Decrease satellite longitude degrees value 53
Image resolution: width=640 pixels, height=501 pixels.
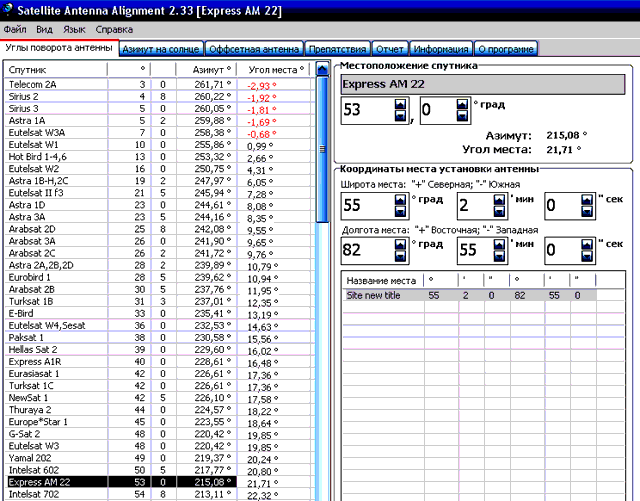pos(400,116)
